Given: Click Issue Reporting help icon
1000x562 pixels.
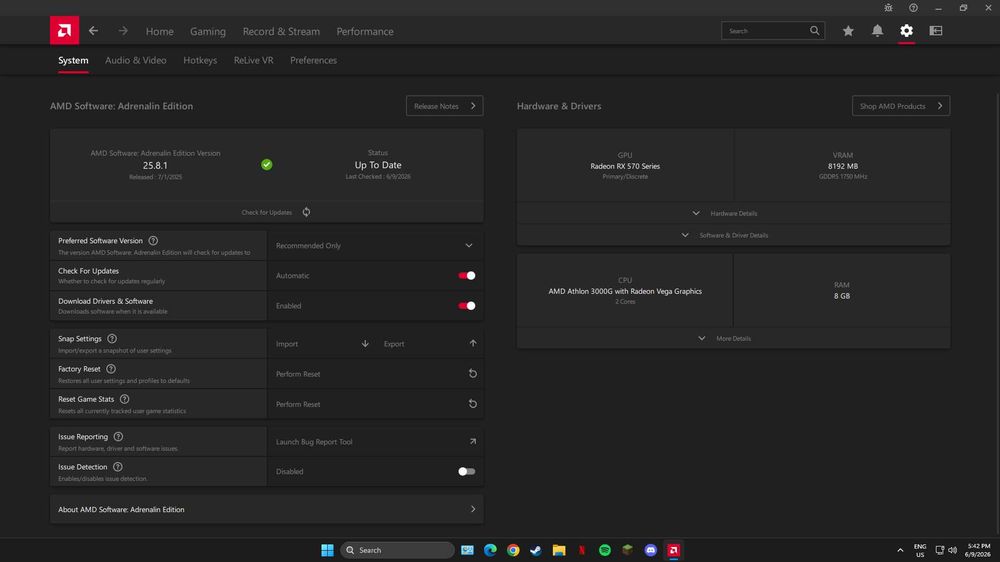Looking at the screenshot, I should [x=118, y=436].
